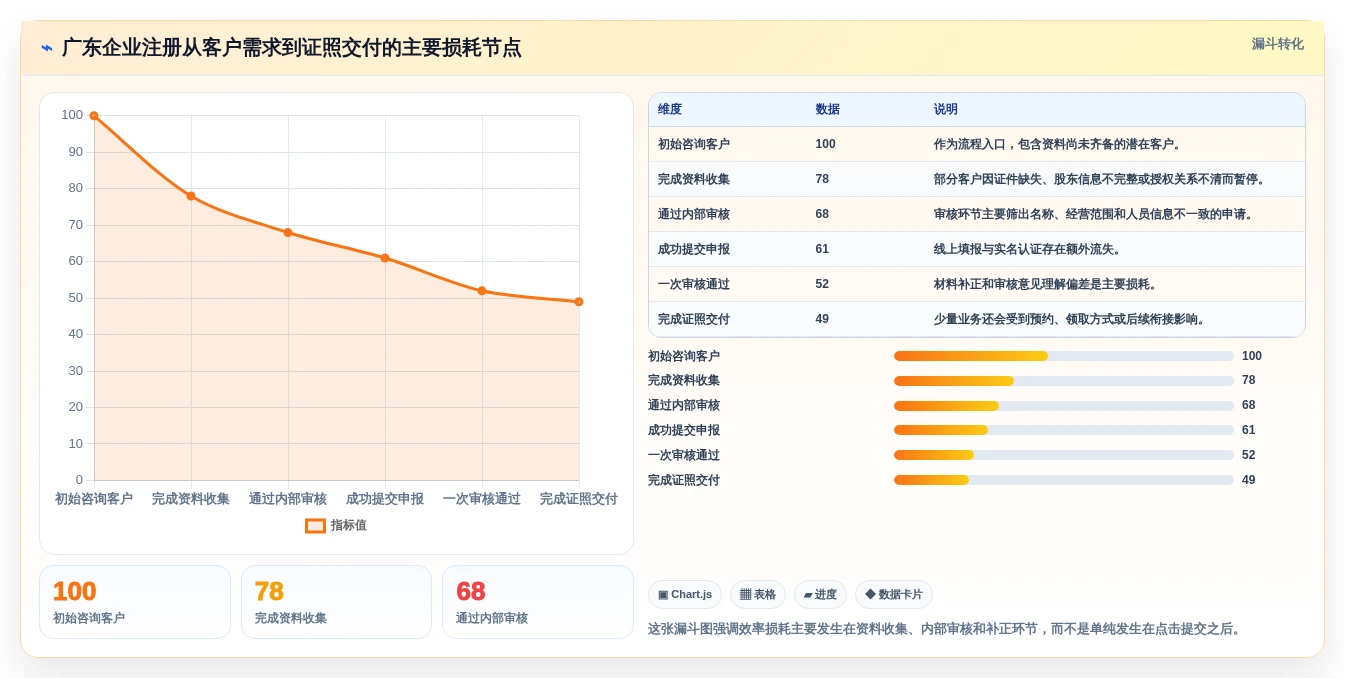Click the footer summary sentence about 漏斗图
Viewport: 1345px width, 678px height.
pos(946,629)
